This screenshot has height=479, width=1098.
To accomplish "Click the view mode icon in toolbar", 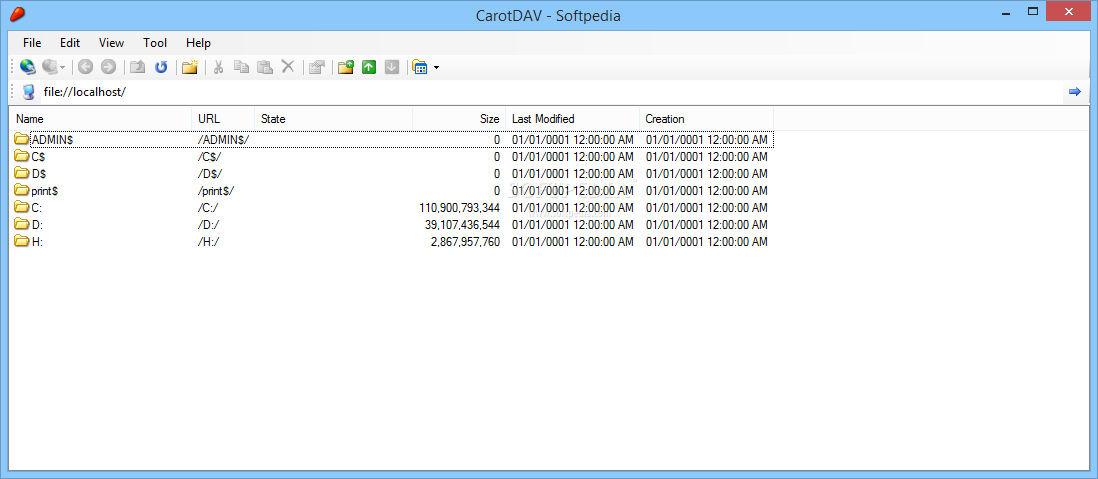I will point(420,67).
